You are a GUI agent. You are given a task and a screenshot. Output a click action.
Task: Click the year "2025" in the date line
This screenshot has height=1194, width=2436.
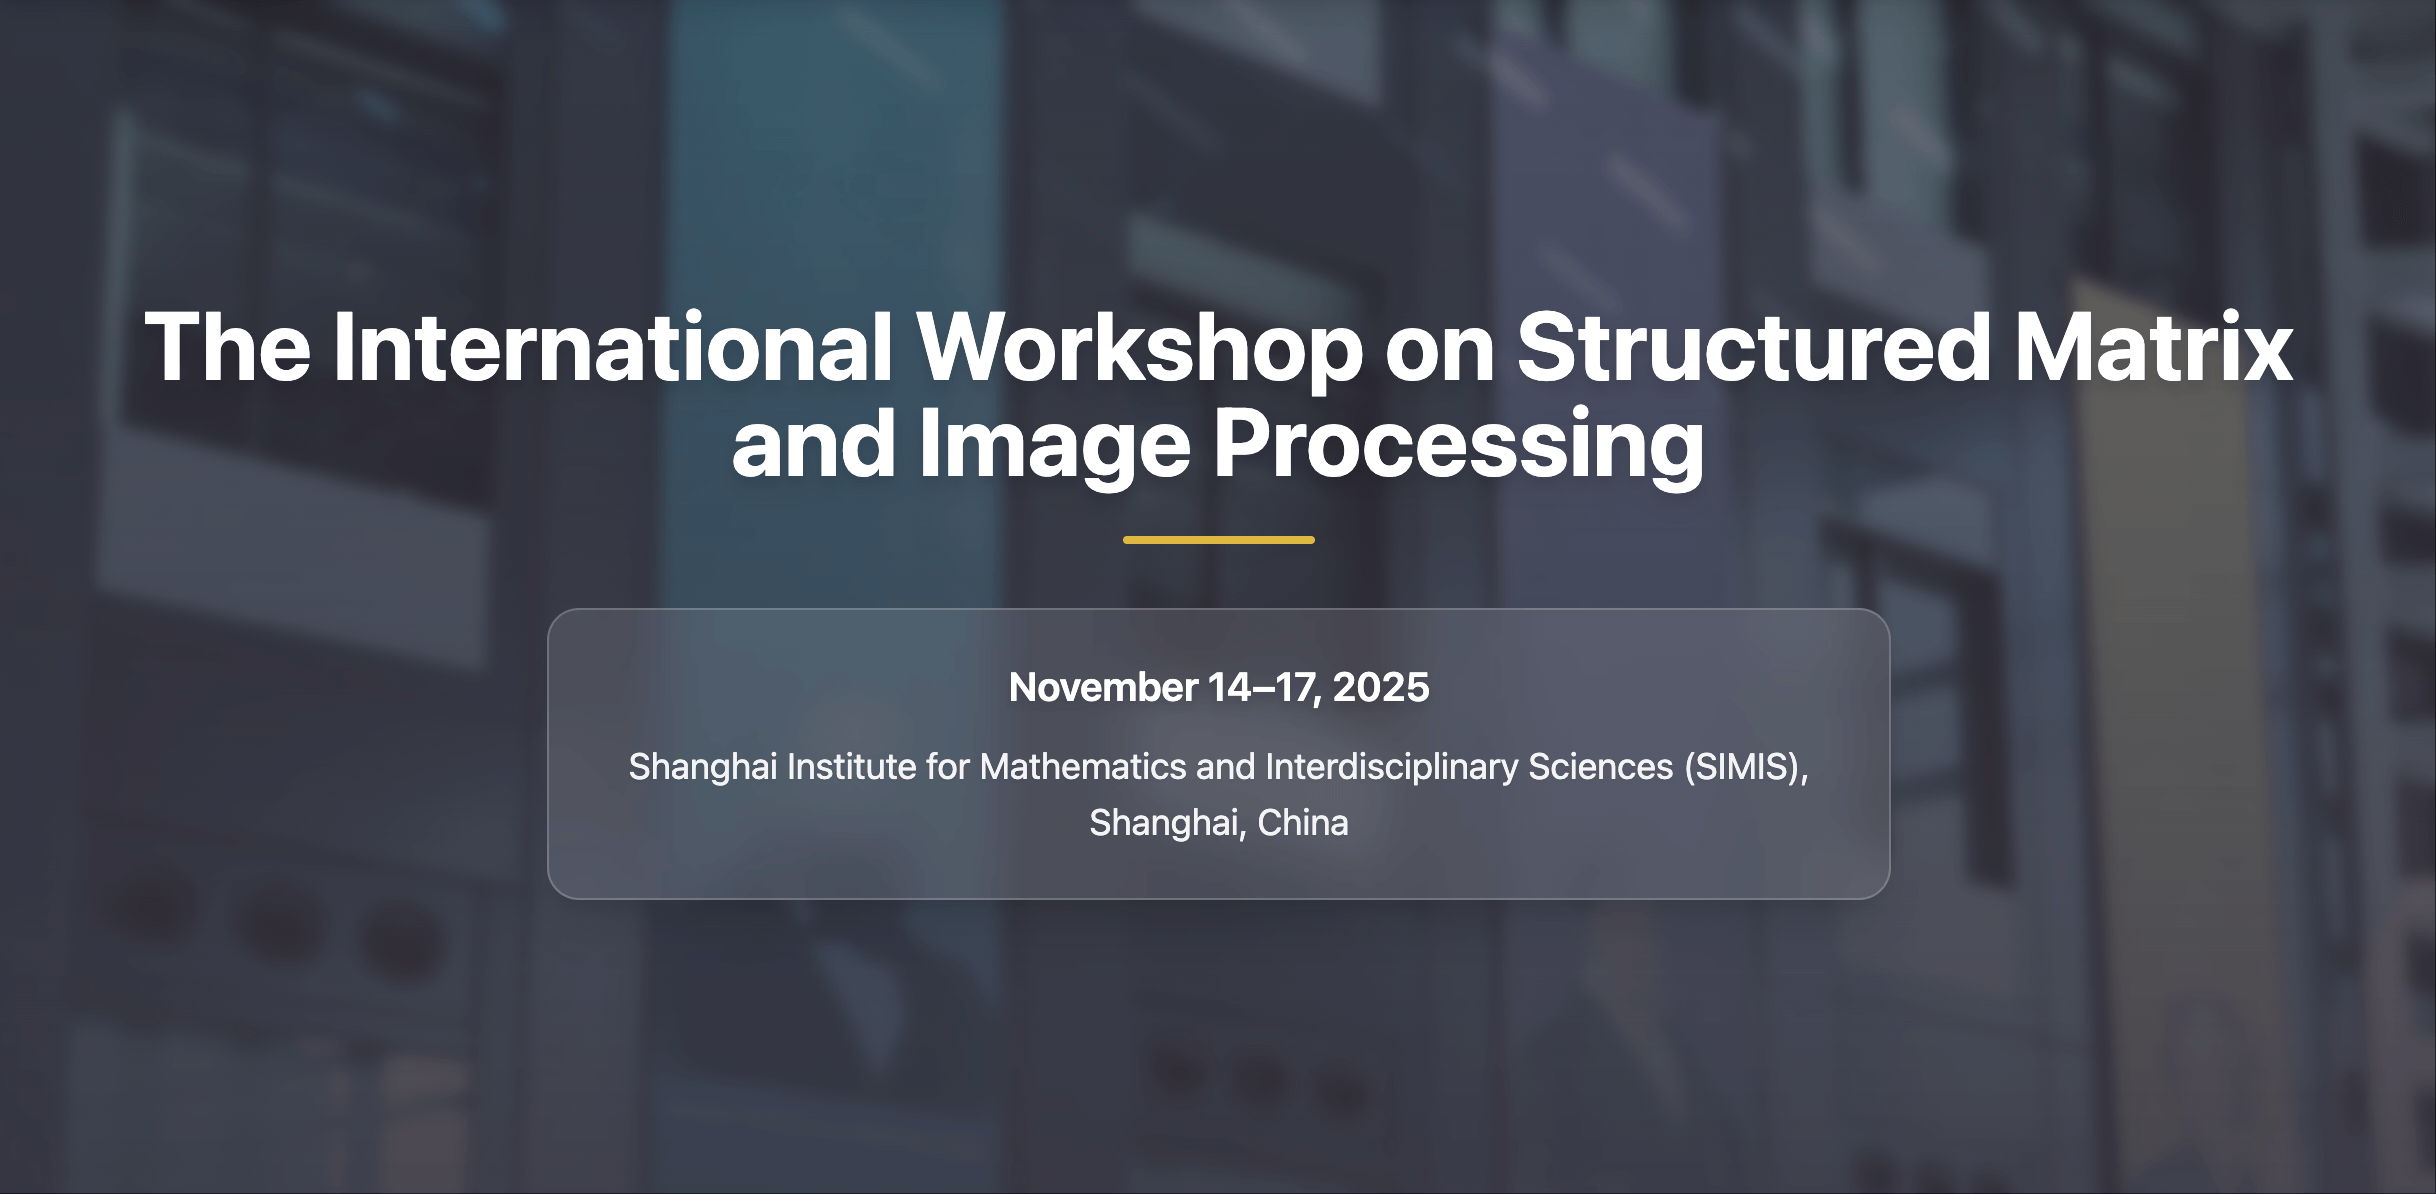tap(1380, 687)
